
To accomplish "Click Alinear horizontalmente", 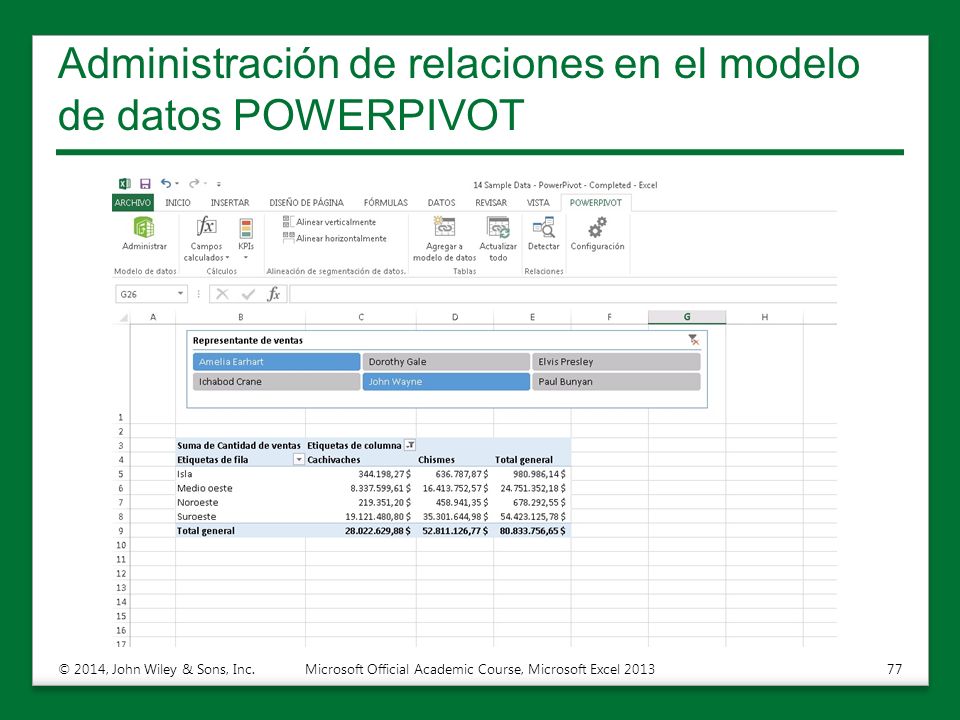I will 334,238.
